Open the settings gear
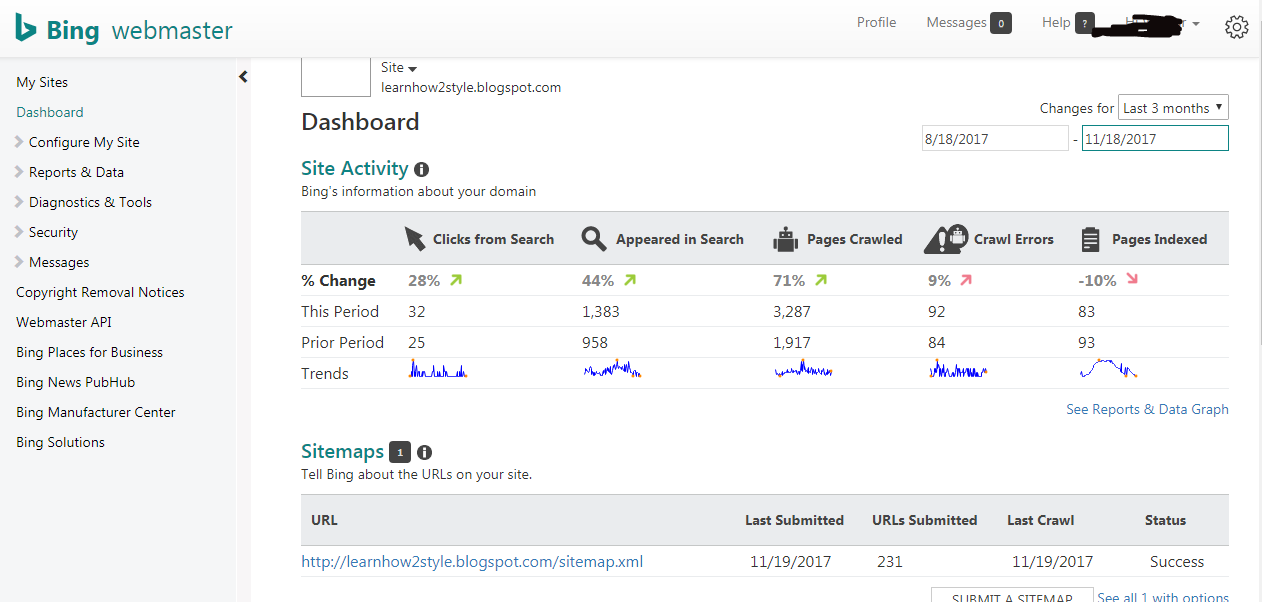Screen dimensions: 1262x602 pyautogui.click(x=1236, y=27)
